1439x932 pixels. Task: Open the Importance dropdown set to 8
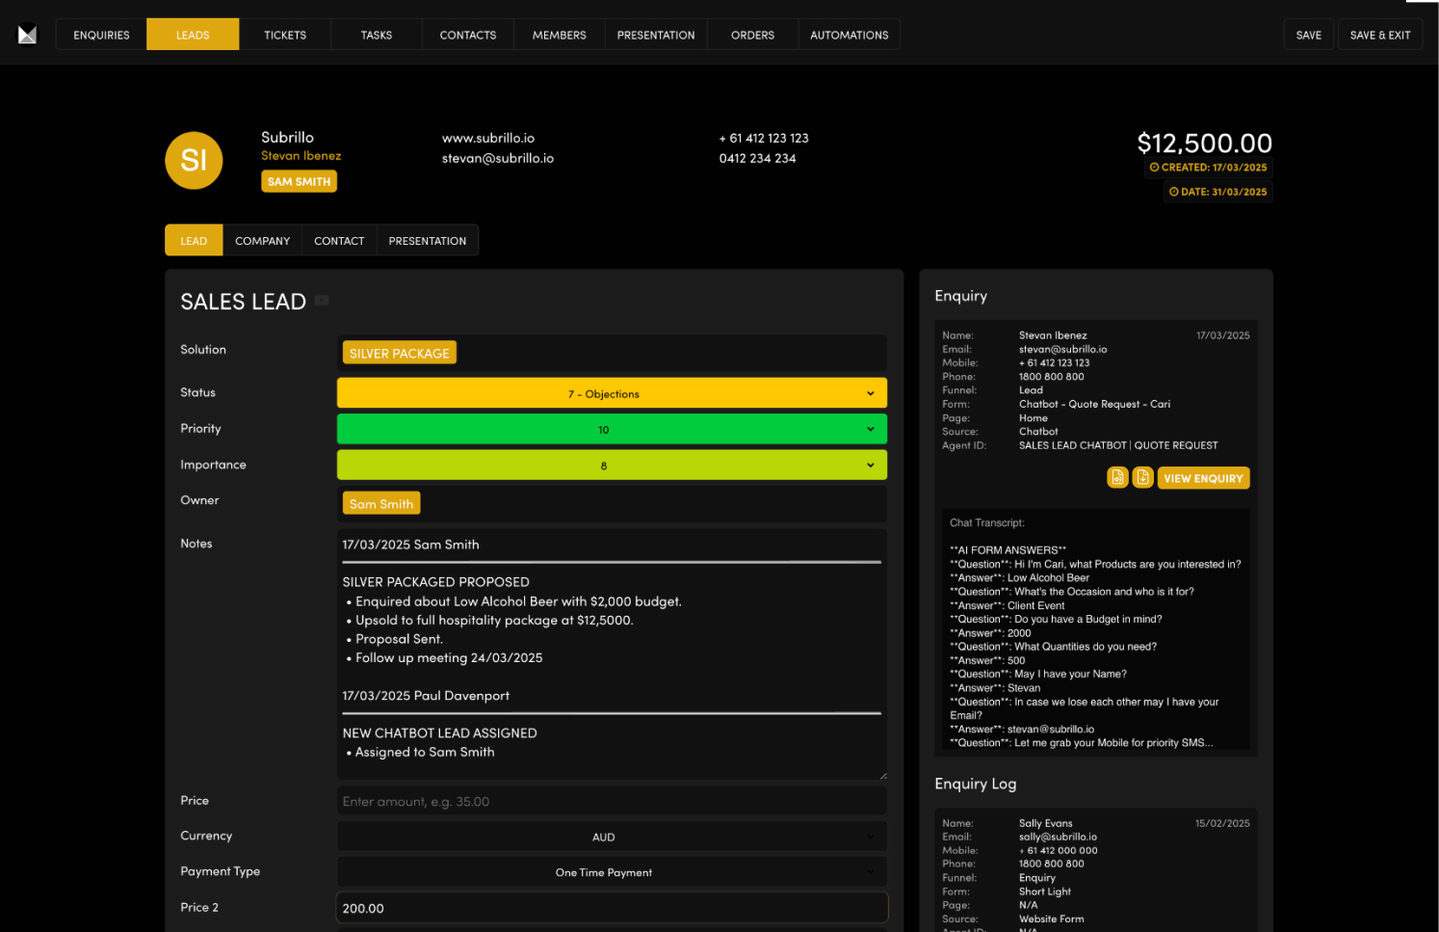click(611, 466)
